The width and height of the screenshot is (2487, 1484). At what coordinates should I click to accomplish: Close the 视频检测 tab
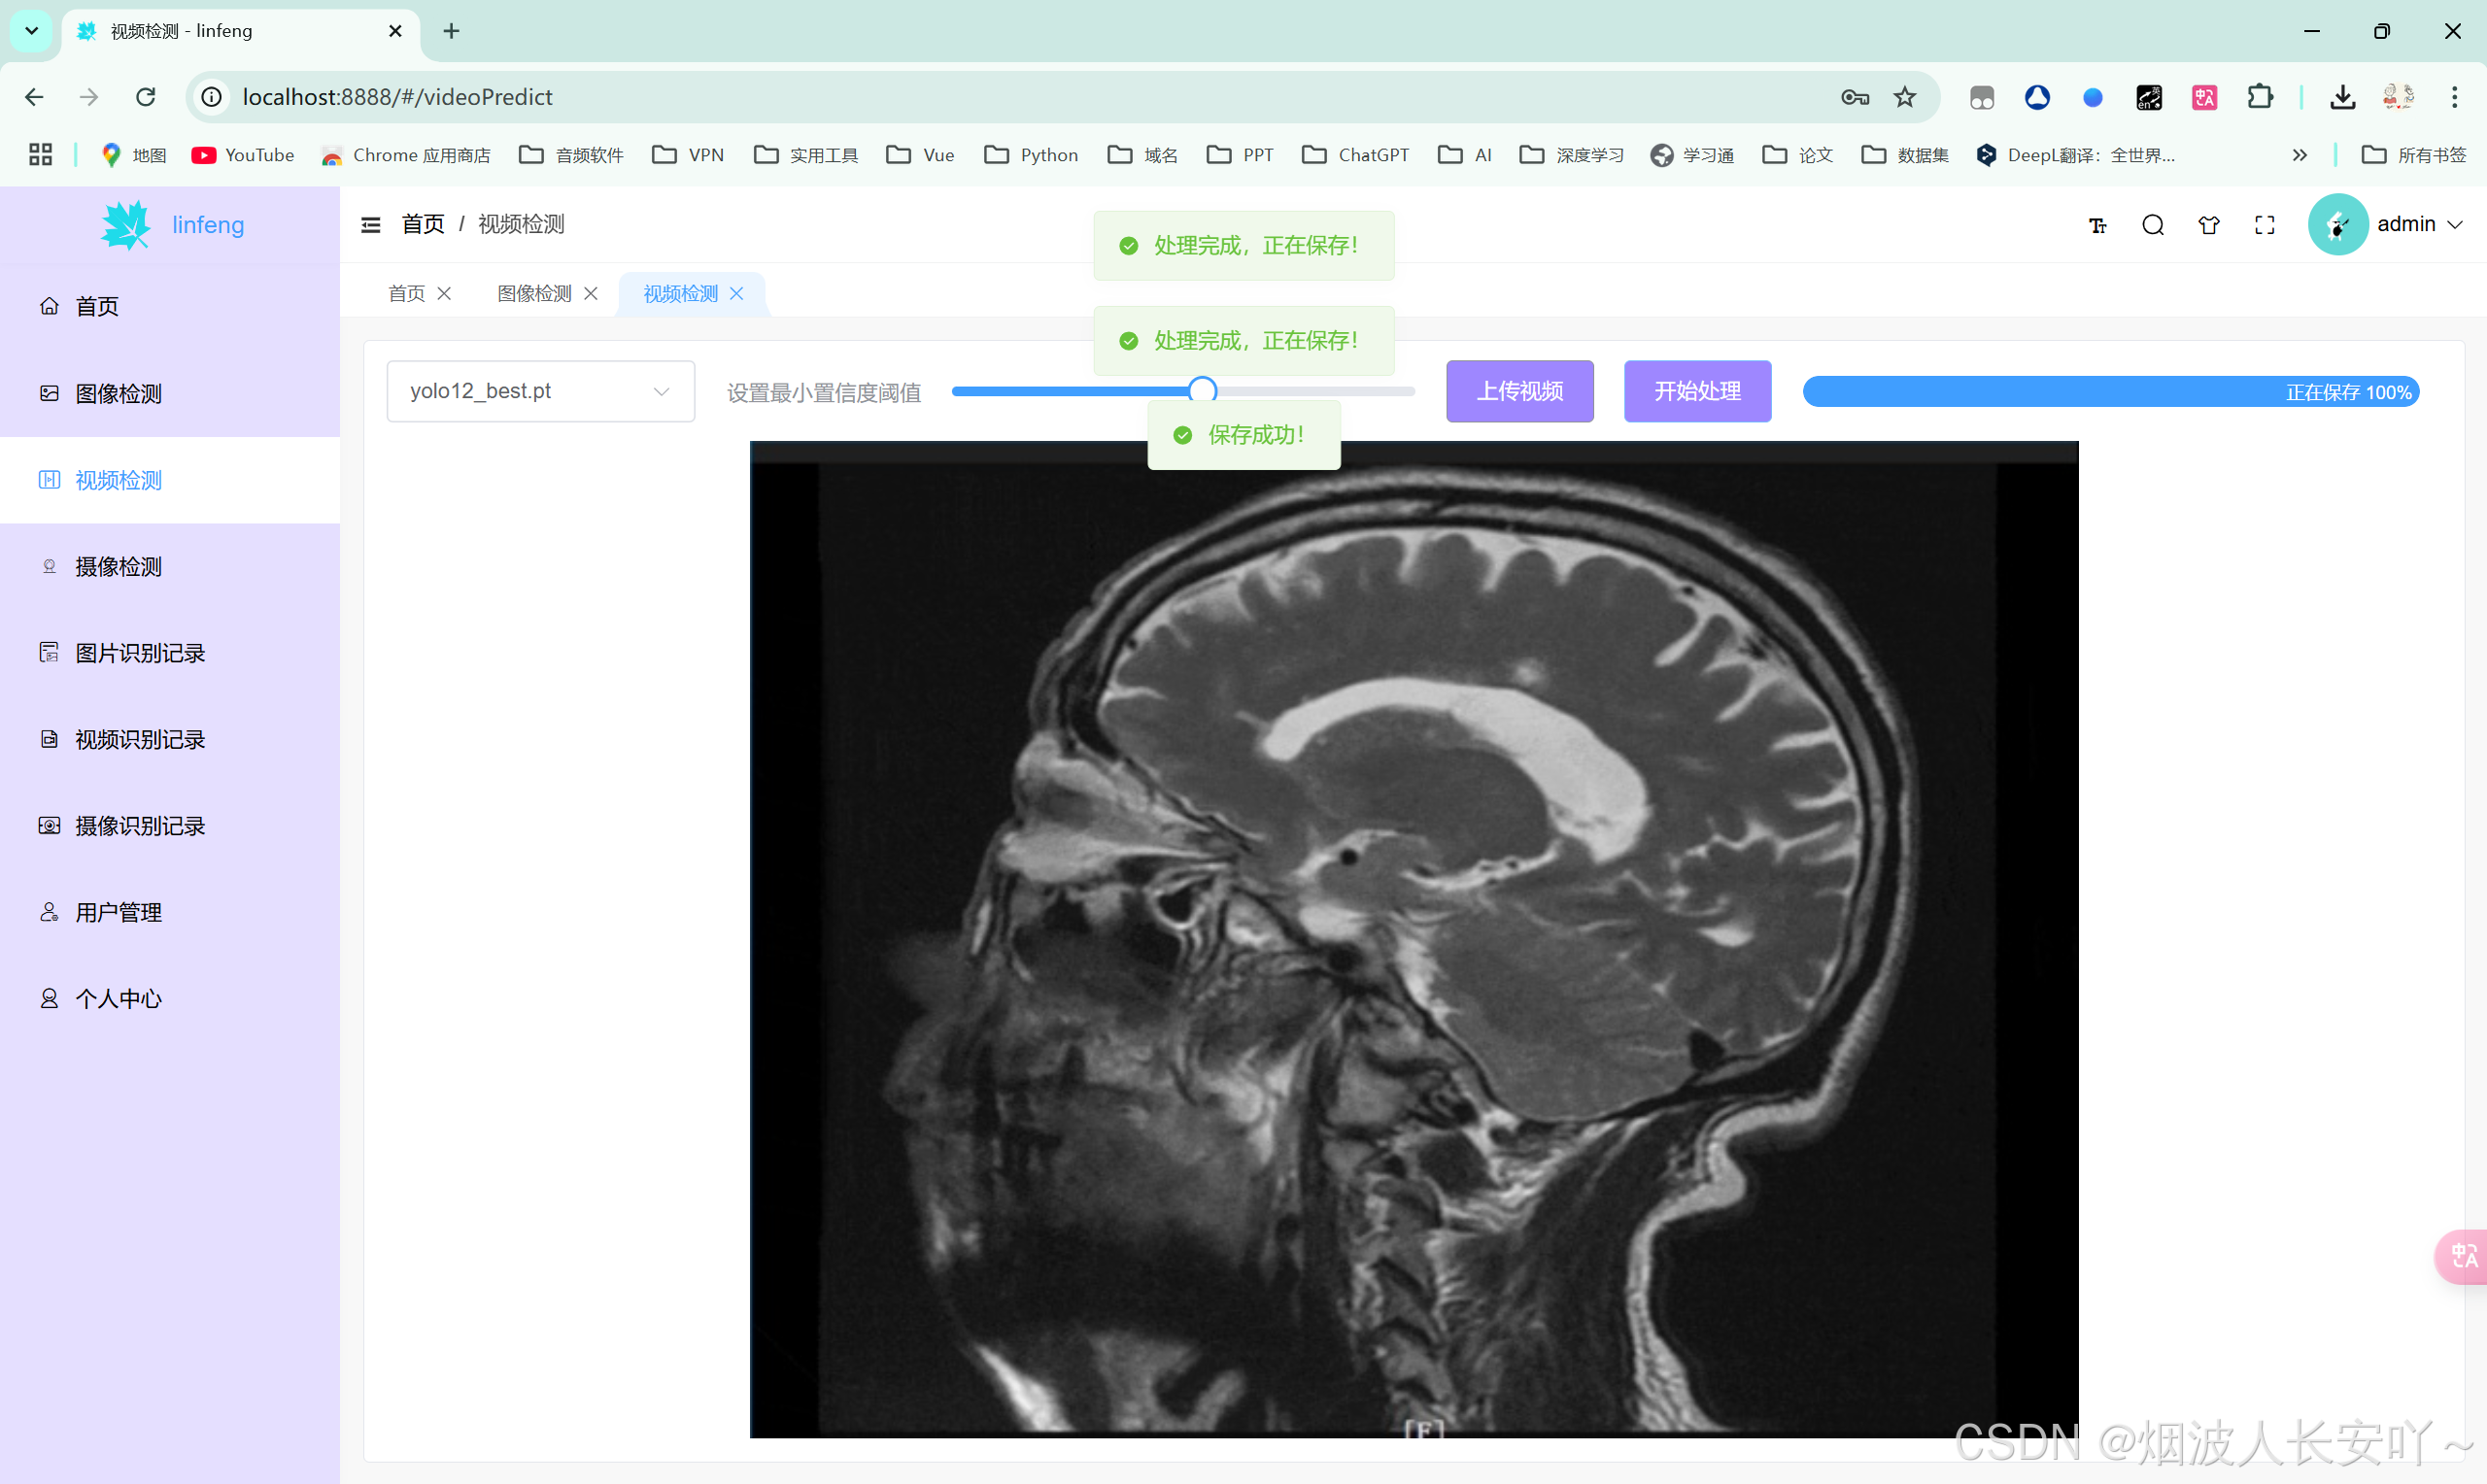(x=737, y=293)
